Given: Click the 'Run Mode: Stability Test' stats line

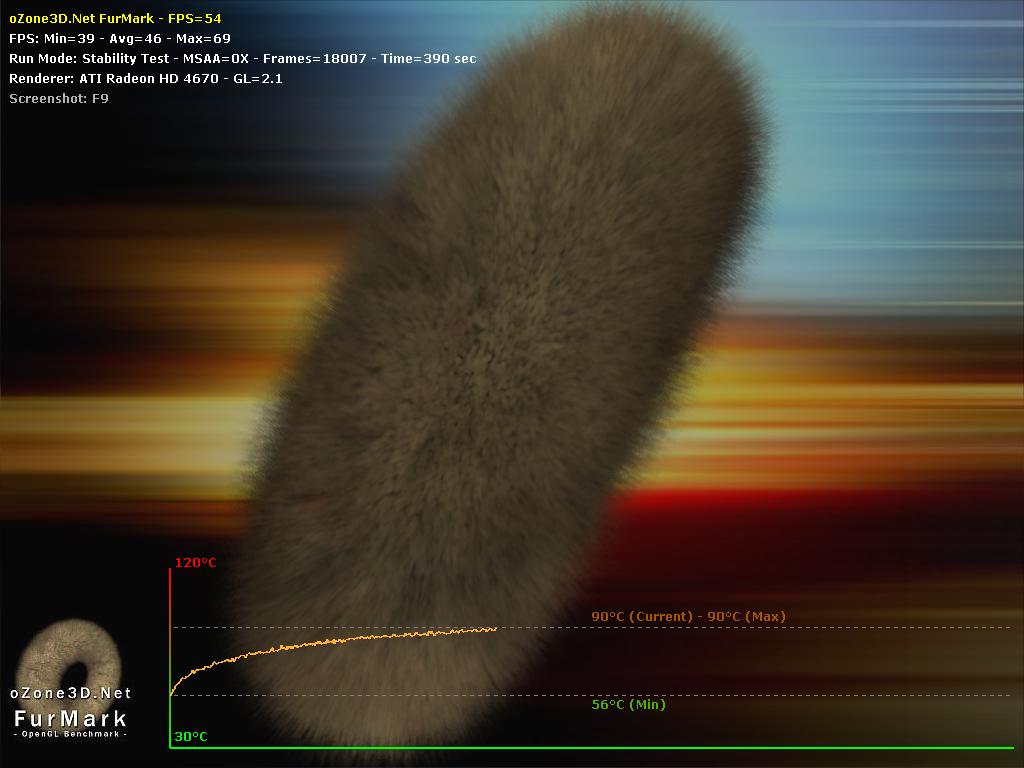Looking at the screenshot, I should (242, 58).
